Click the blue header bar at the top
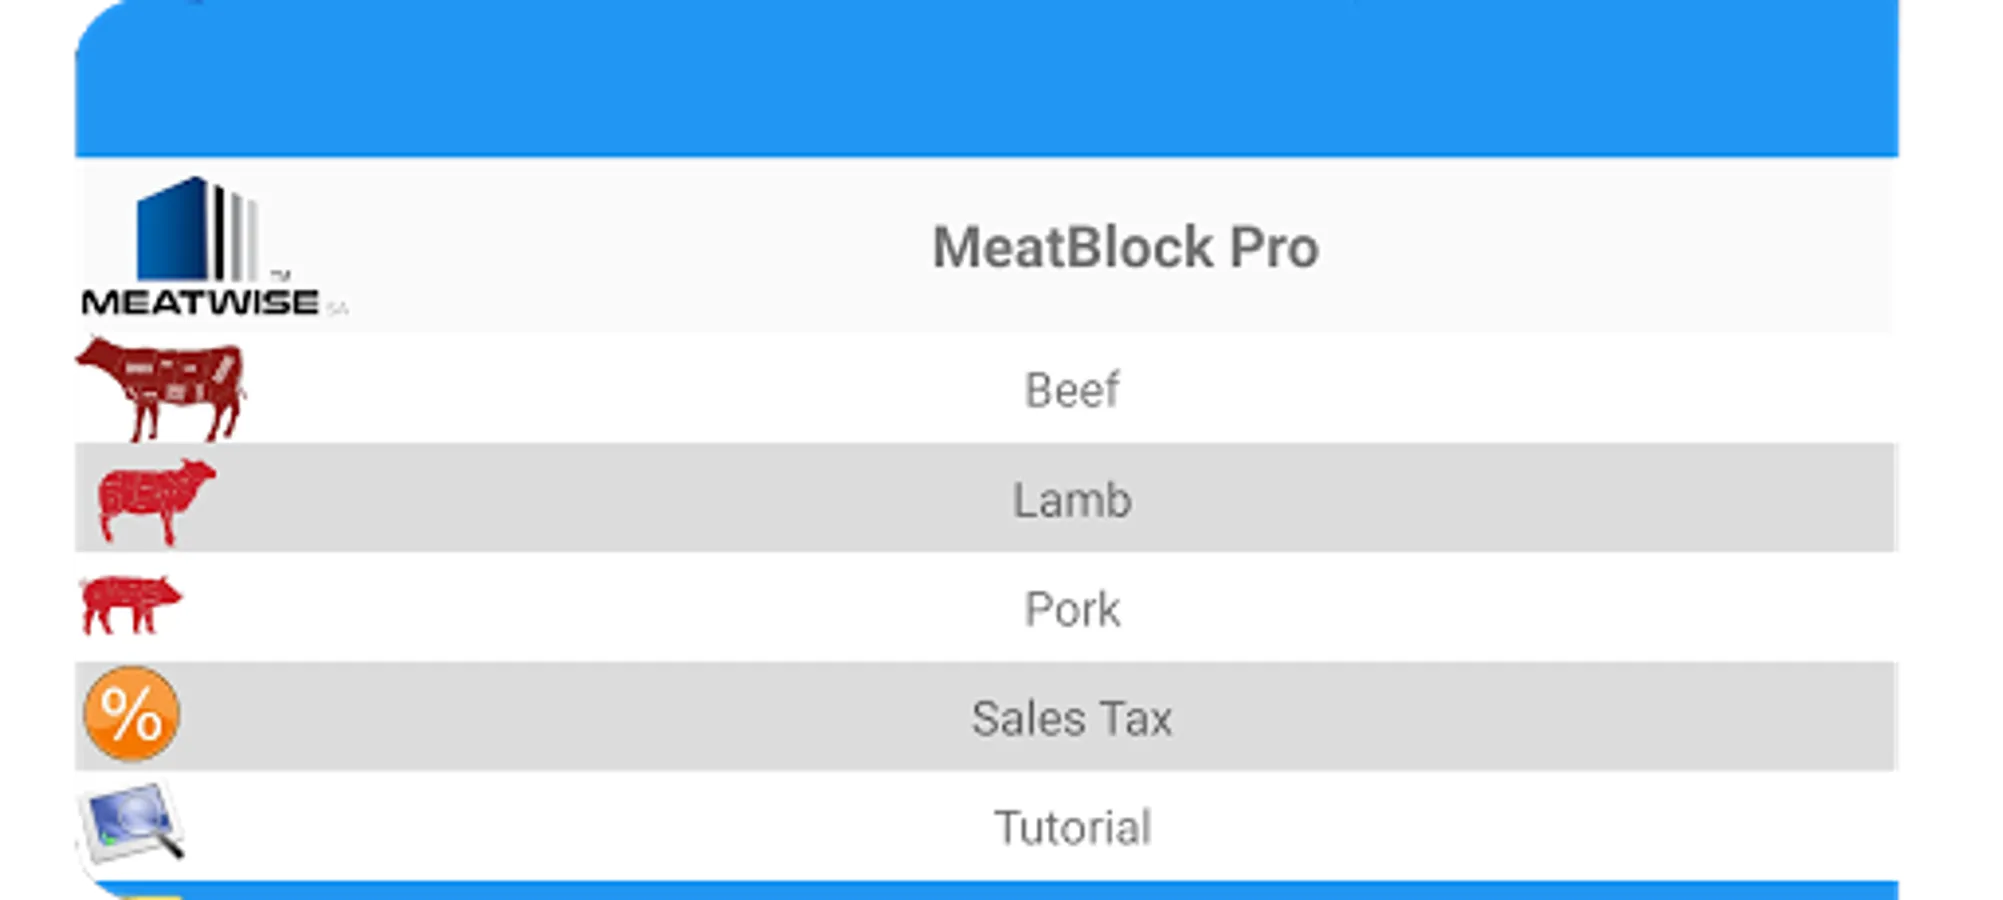 (x=987, y=80)
